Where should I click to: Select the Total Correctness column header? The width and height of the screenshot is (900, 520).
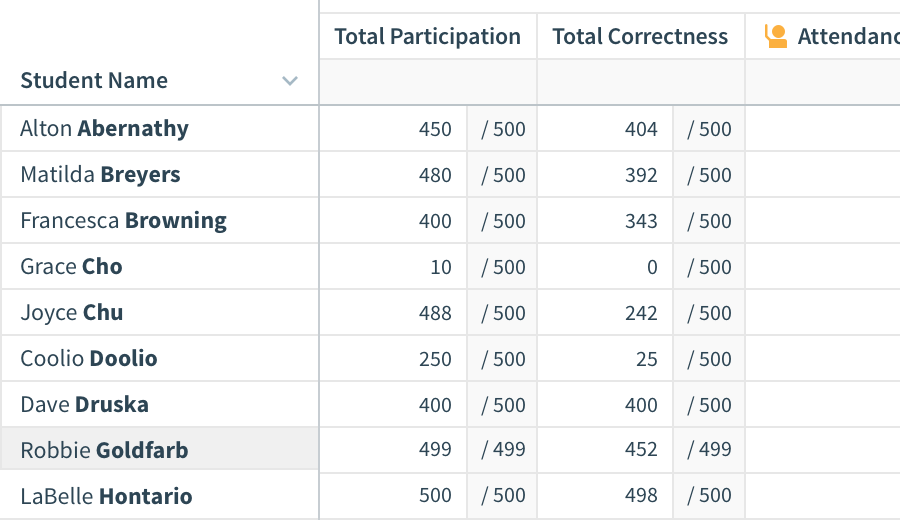pyautogui.click(x=640, y=36)
